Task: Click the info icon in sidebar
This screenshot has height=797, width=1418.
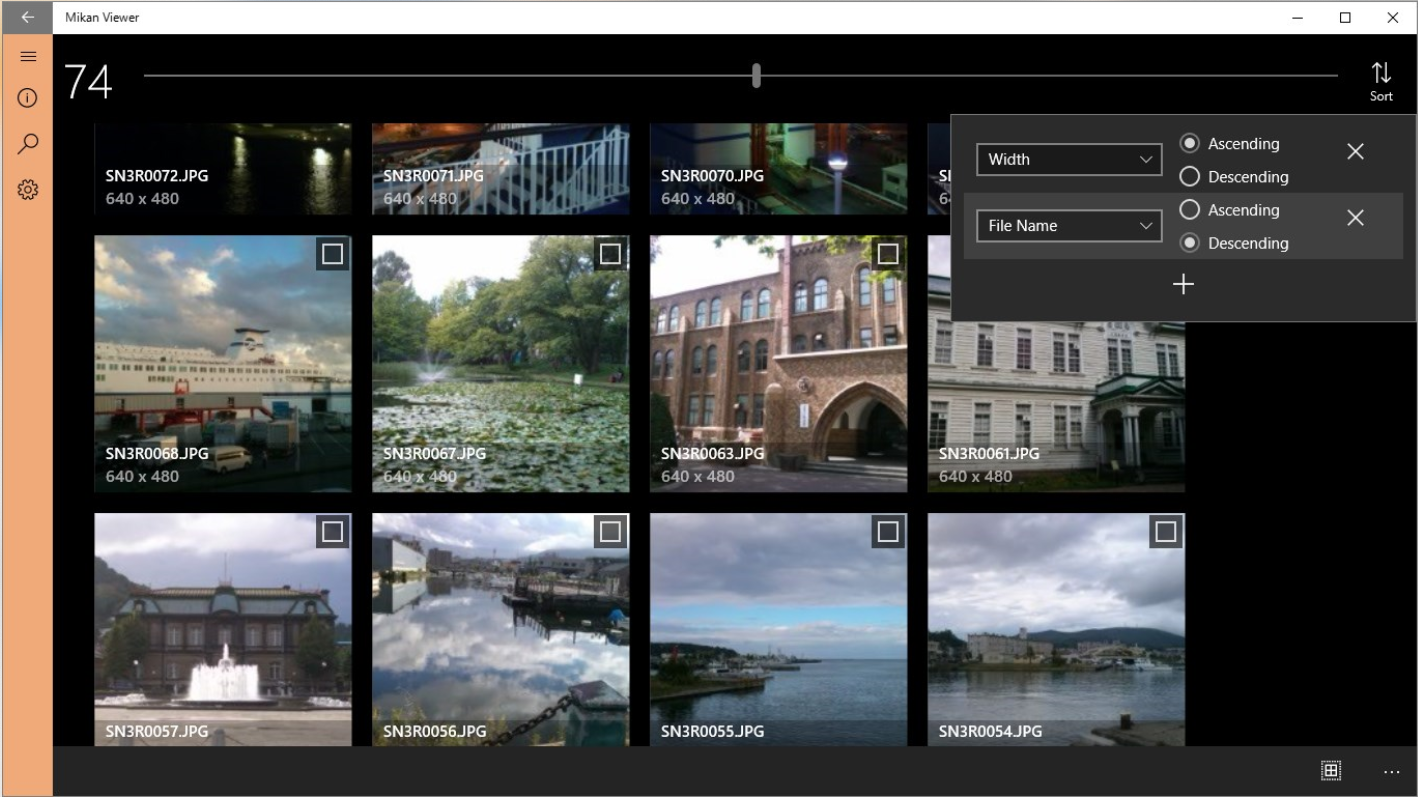Action: pos(28,98)
